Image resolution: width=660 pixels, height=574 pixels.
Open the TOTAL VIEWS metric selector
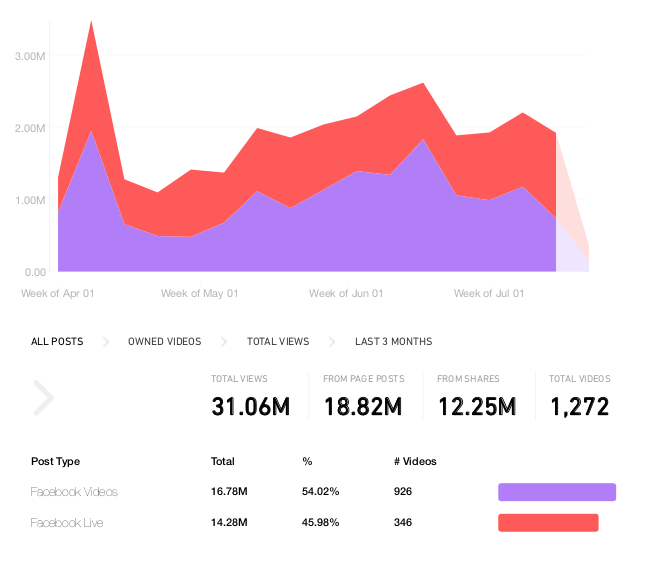[x=278, y=341]
